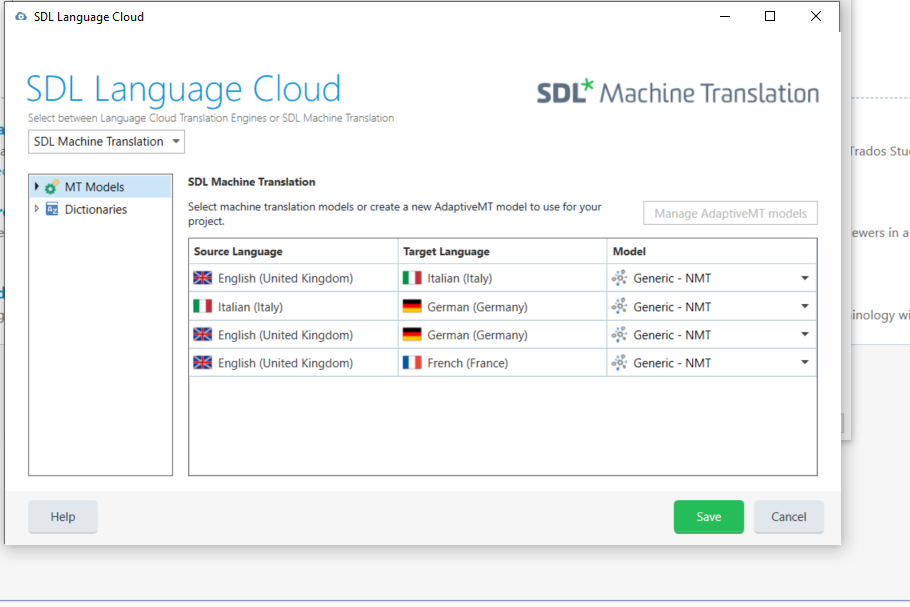The image size is (910, 607).
Task: Click the Dictionaries book icon
Action: 52,209
